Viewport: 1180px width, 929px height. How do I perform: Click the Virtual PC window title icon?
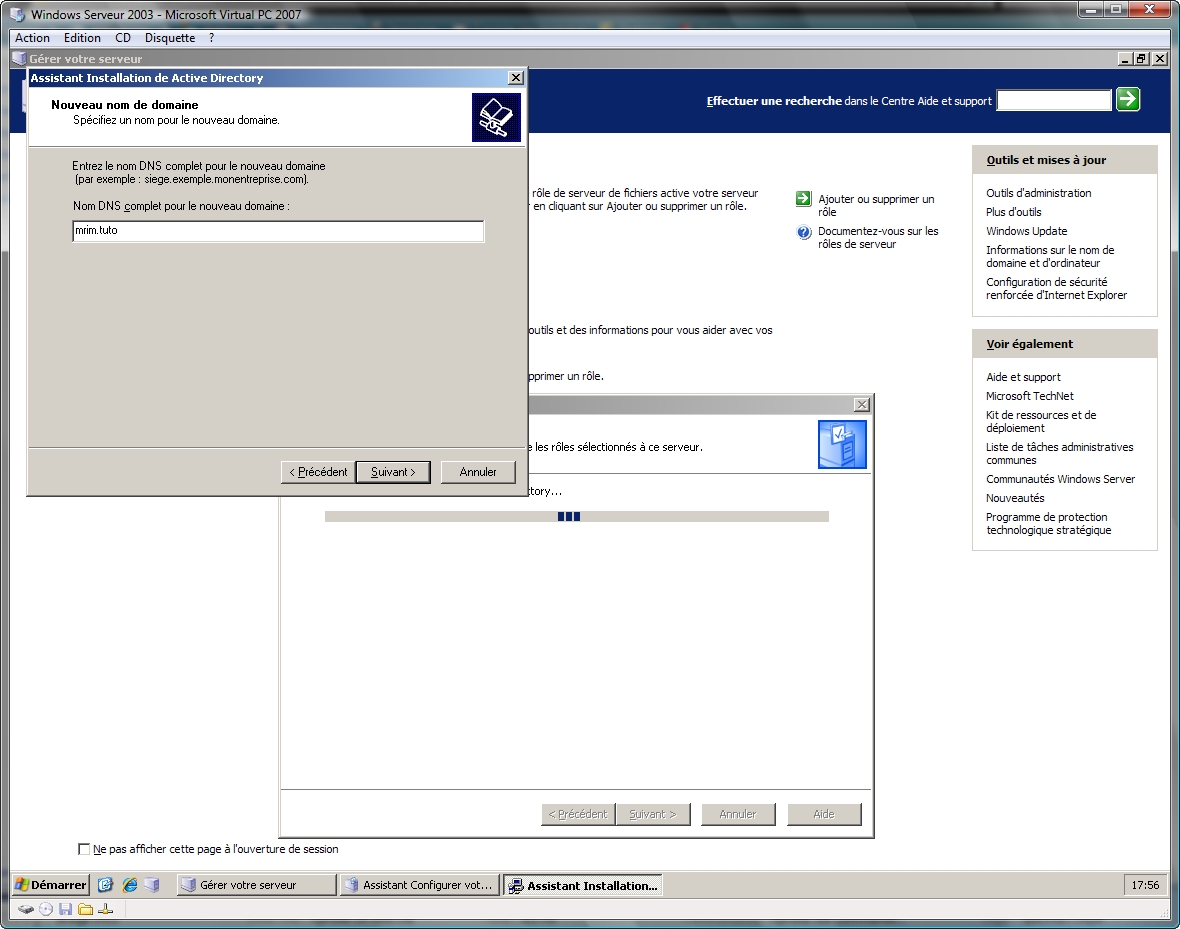pos(17,14)
